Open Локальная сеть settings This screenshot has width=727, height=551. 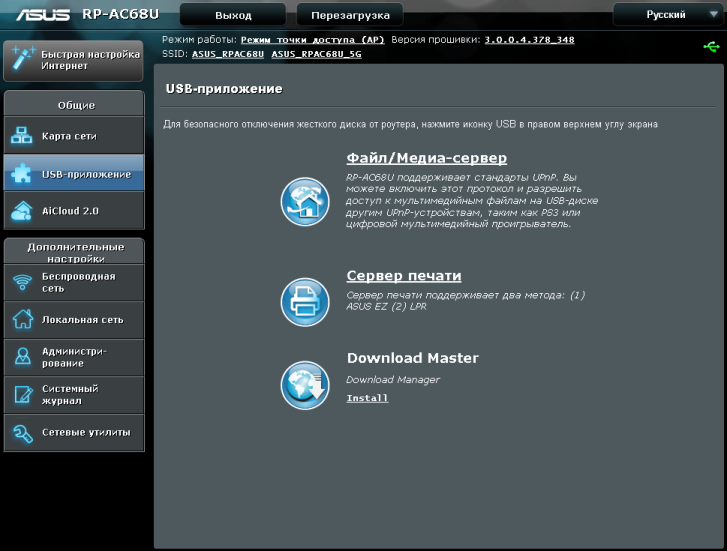[x=74, y=320]
